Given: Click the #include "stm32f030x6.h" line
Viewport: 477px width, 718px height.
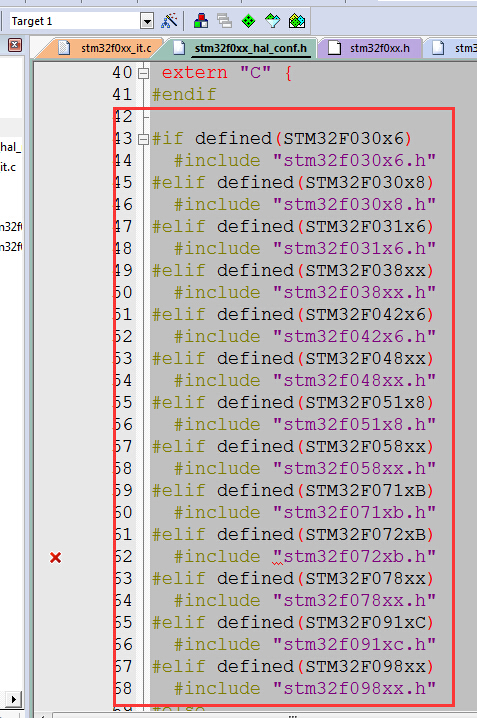Looking at the screenshot, I should [x=304, y=161].
